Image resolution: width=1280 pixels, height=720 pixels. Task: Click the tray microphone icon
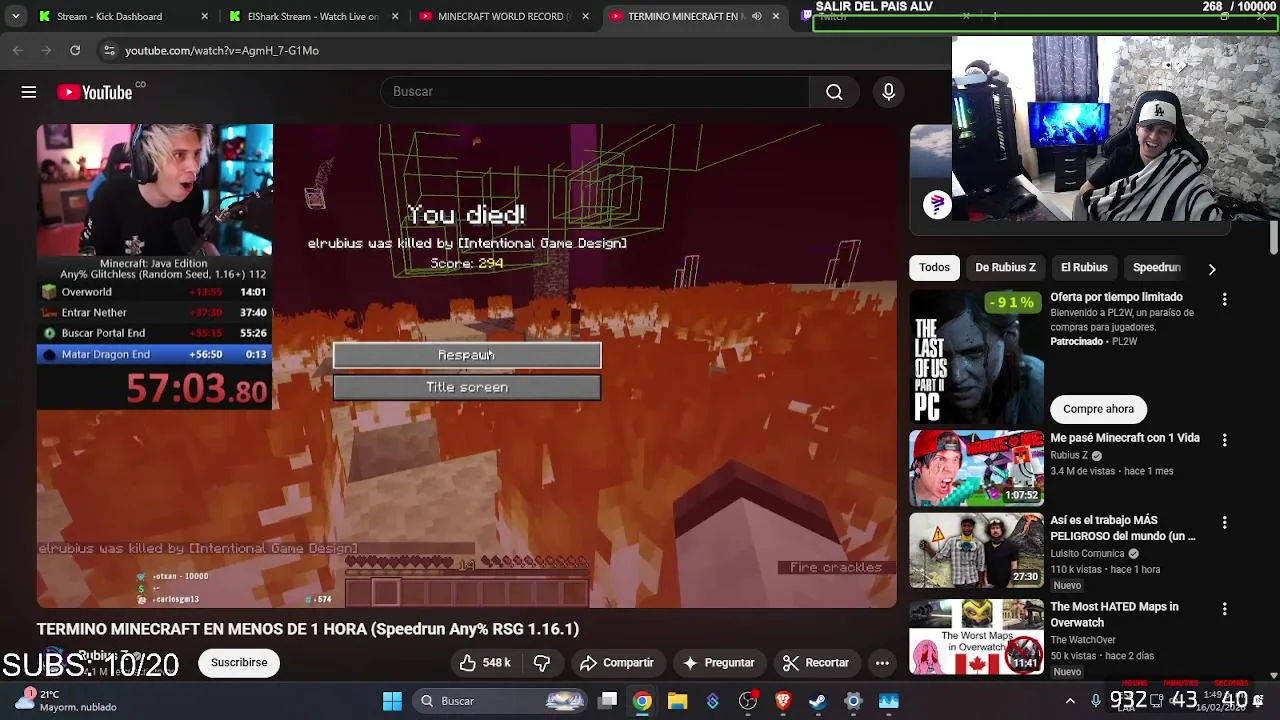click(x=1096, y=701)
